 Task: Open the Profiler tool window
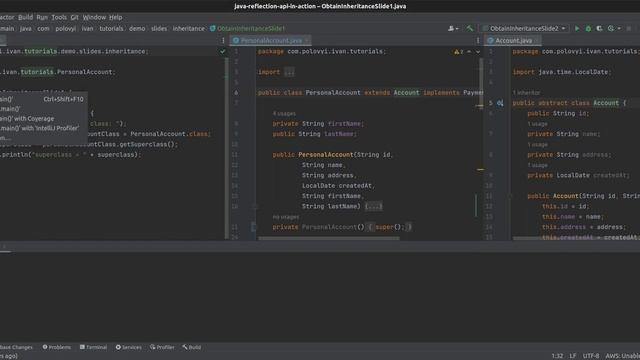(162, 347)
